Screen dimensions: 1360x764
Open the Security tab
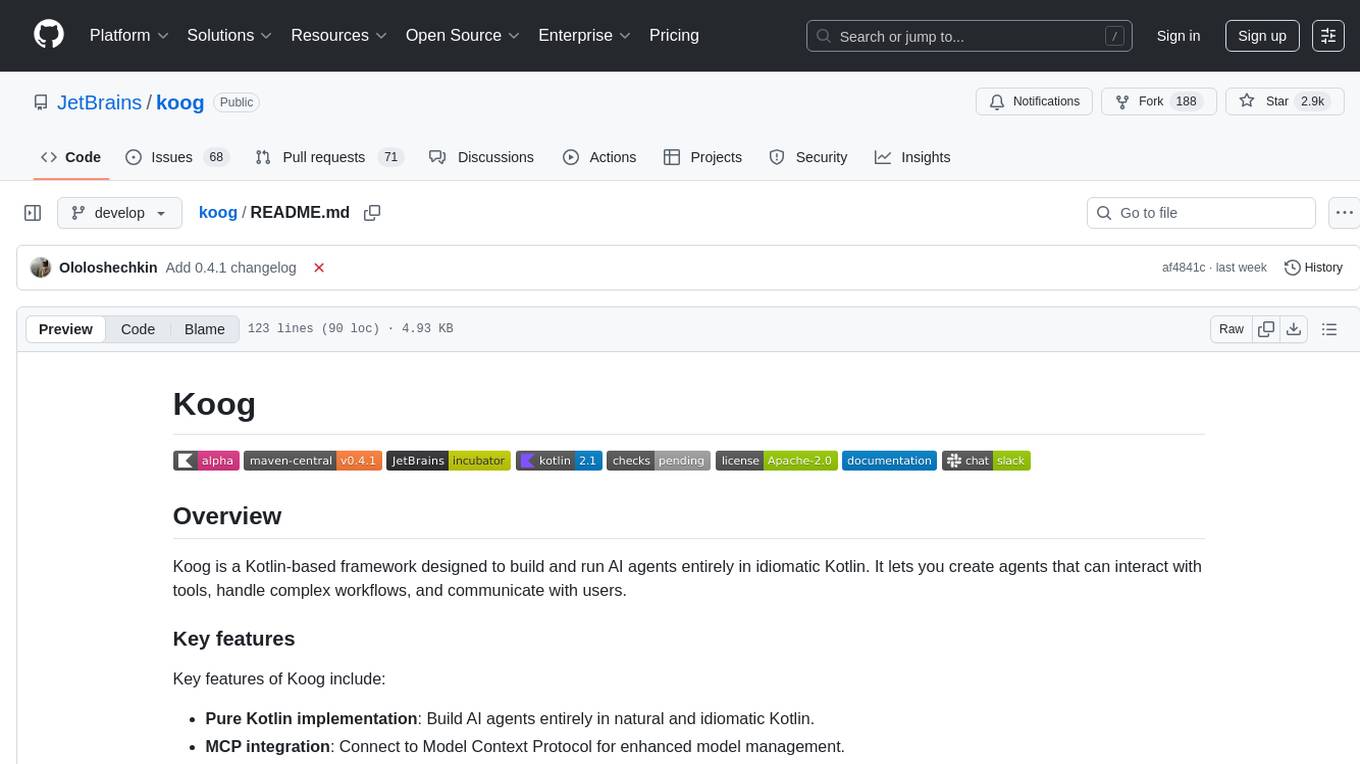(808, 157)
